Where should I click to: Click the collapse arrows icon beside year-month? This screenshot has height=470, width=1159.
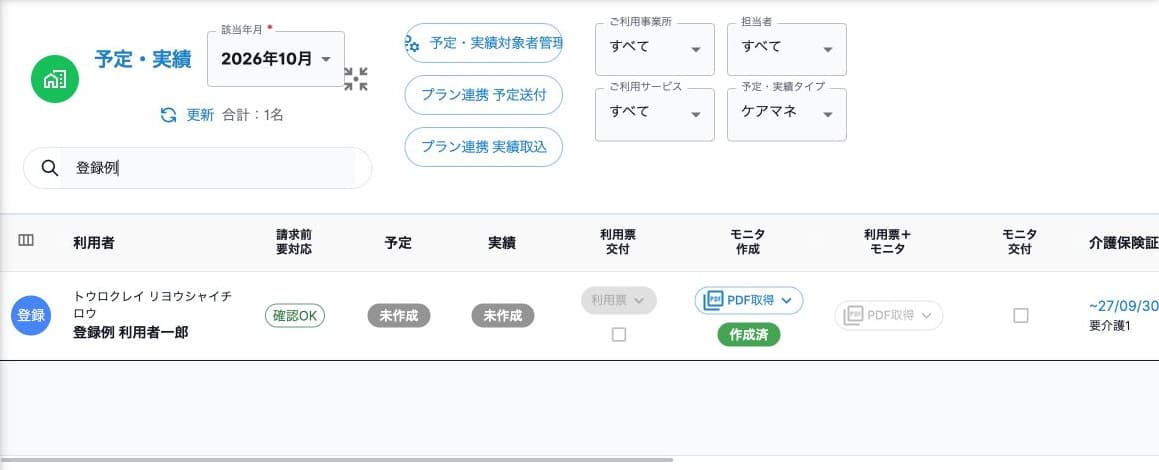click(356, 79)
